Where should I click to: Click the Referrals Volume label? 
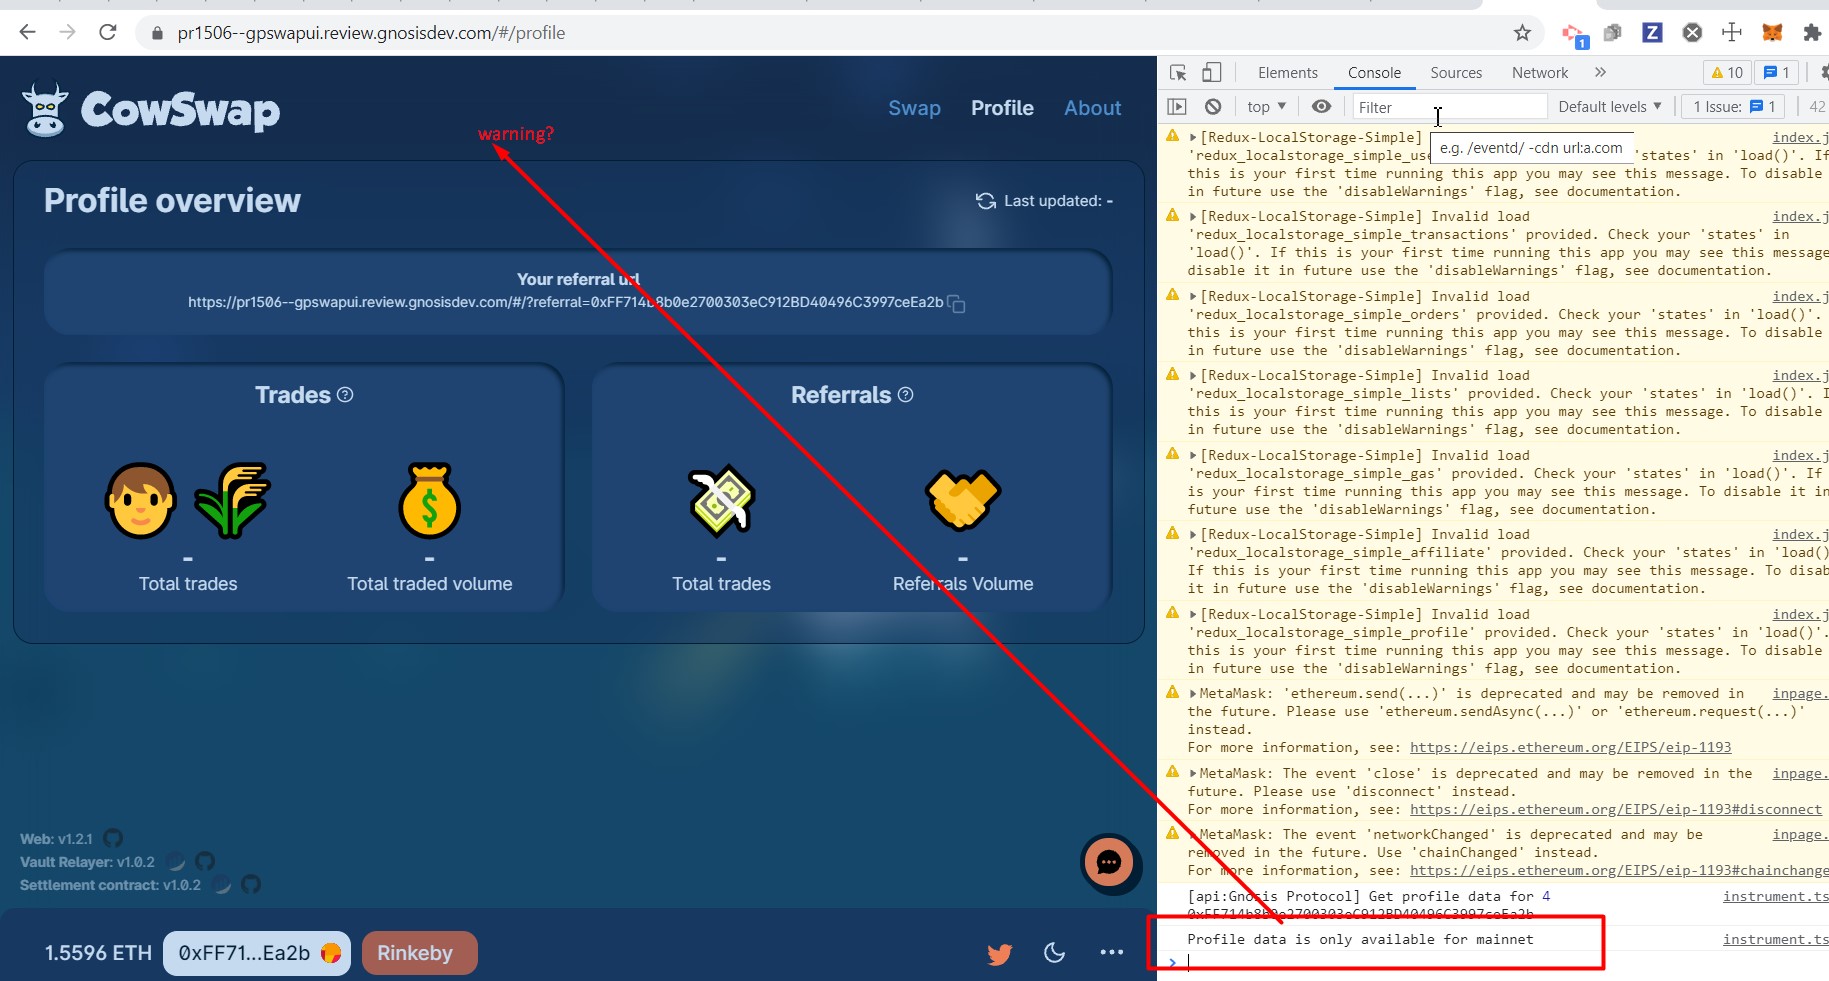coord(963,584)
